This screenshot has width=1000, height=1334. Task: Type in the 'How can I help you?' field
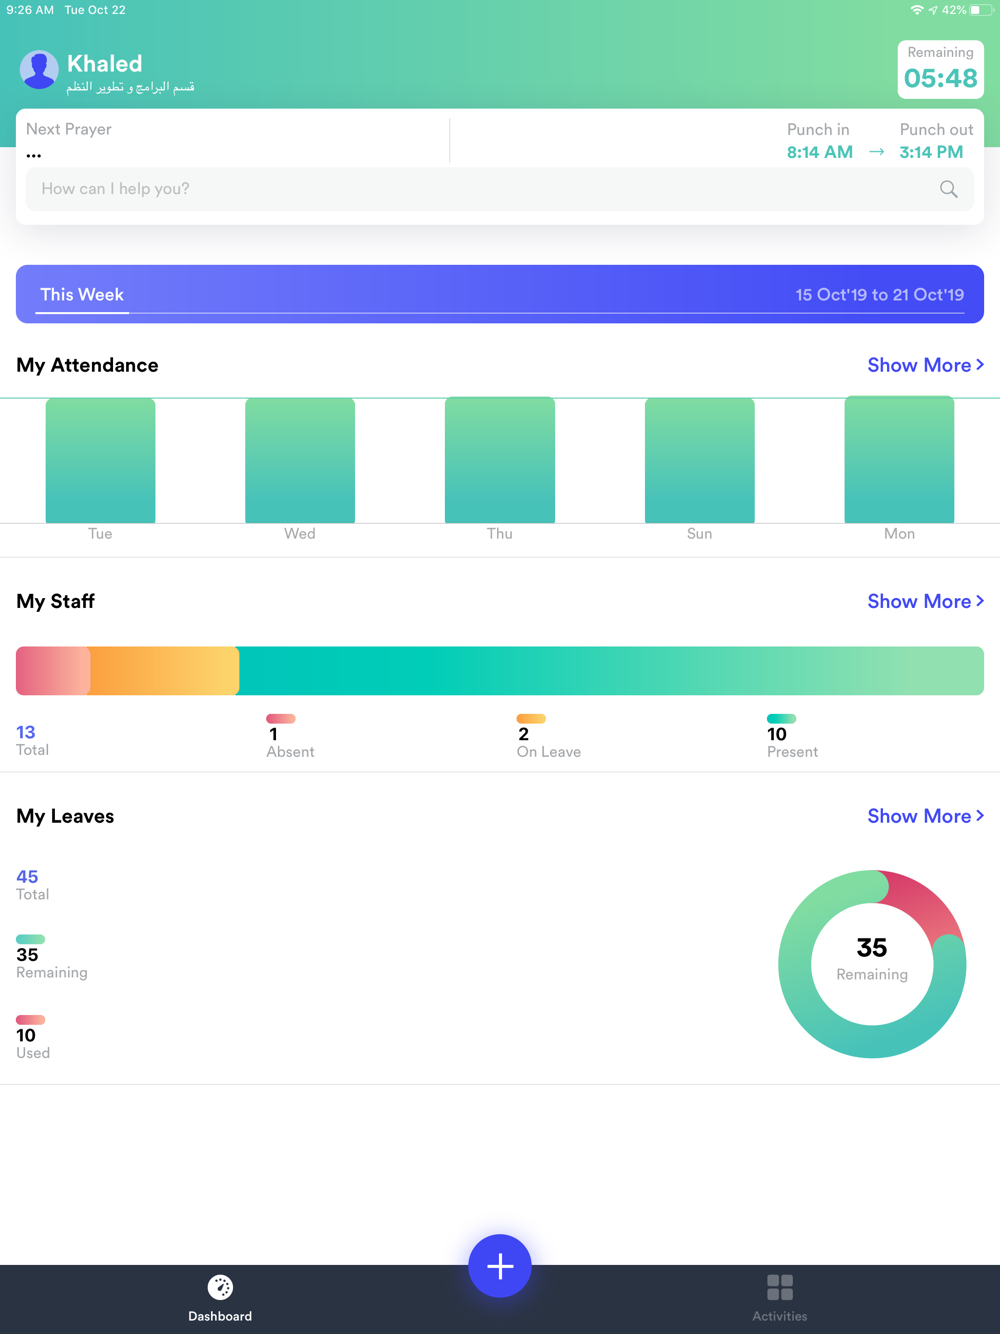[480, 189]
